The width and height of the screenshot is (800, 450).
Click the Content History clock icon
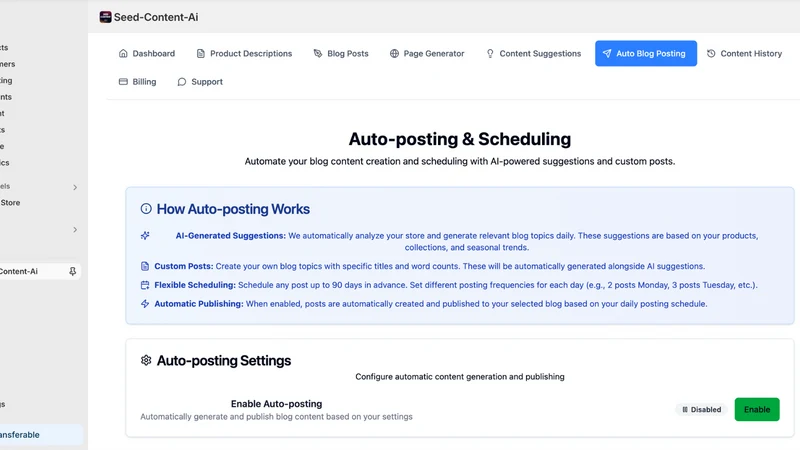click(711, 53)
